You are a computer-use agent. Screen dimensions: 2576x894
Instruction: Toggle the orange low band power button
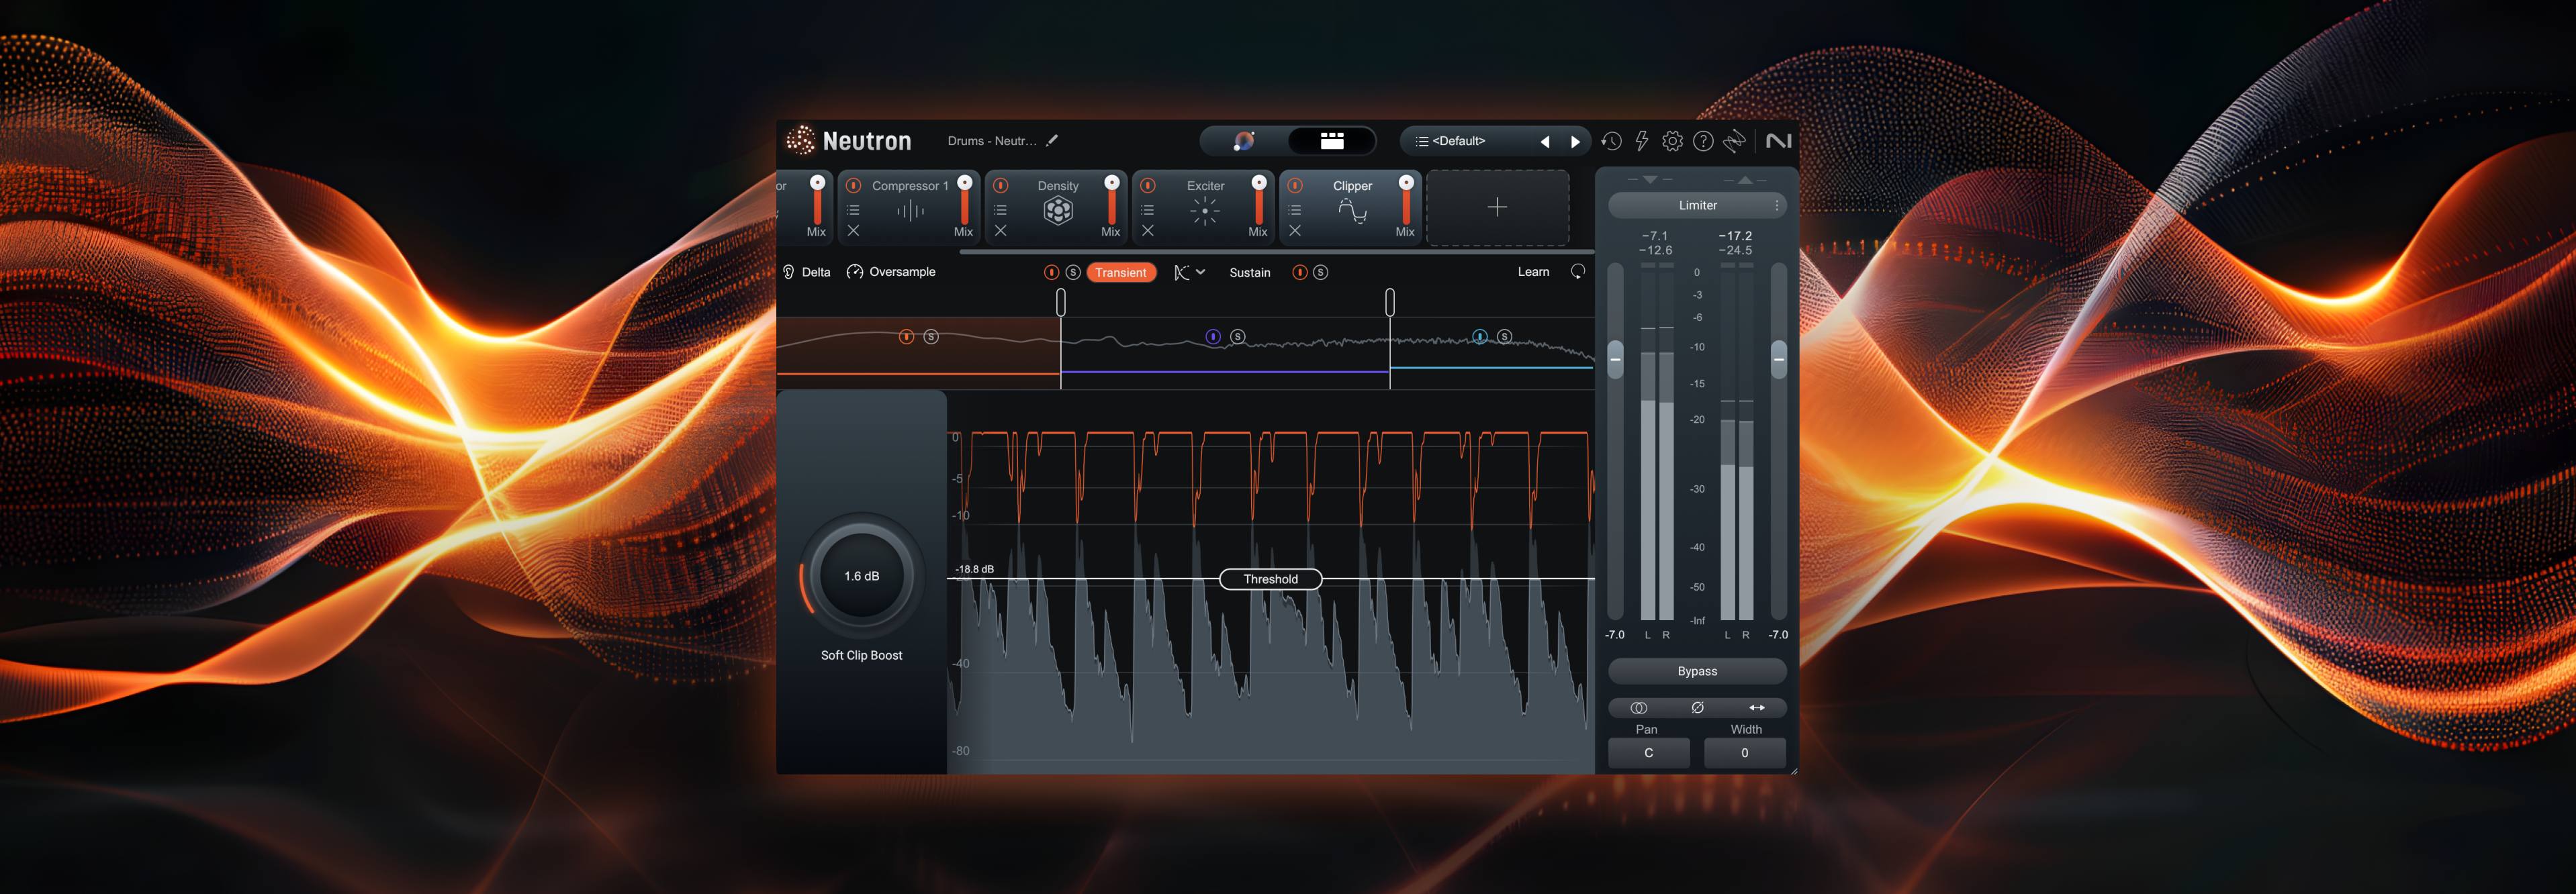[906, 337]
